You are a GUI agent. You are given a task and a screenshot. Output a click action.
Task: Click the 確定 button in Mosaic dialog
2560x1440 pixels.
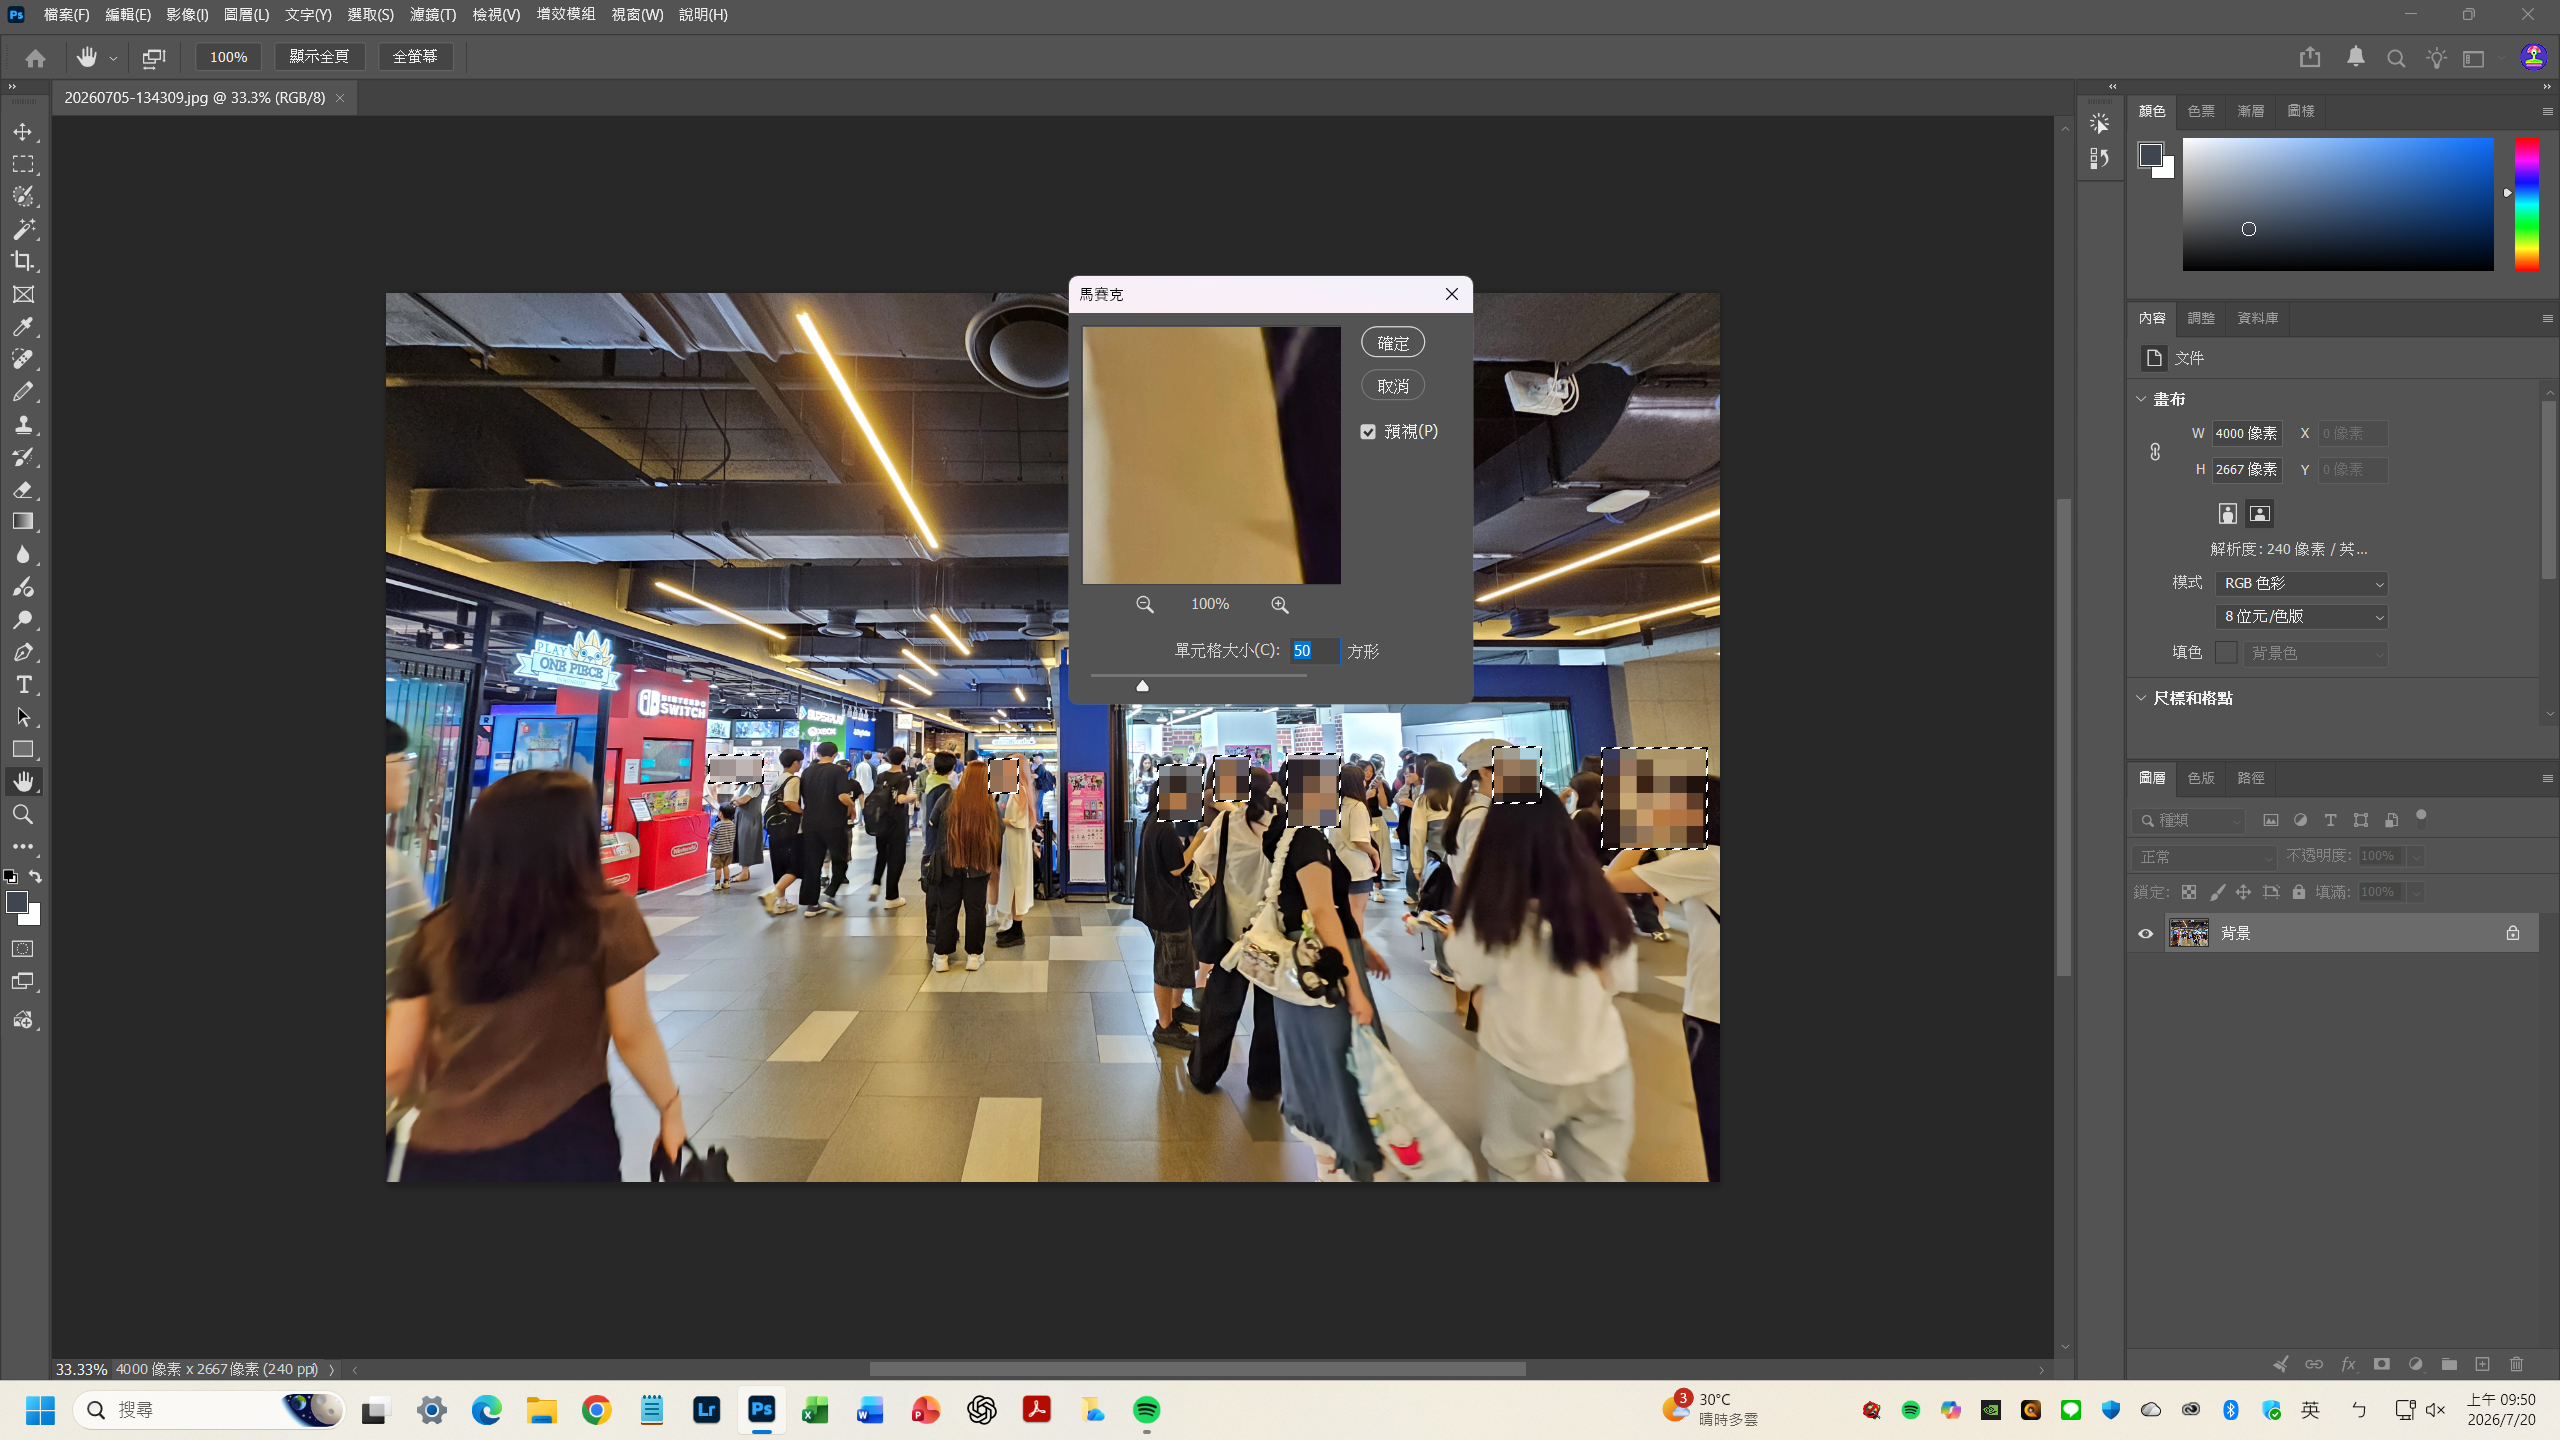point(1393,343)
